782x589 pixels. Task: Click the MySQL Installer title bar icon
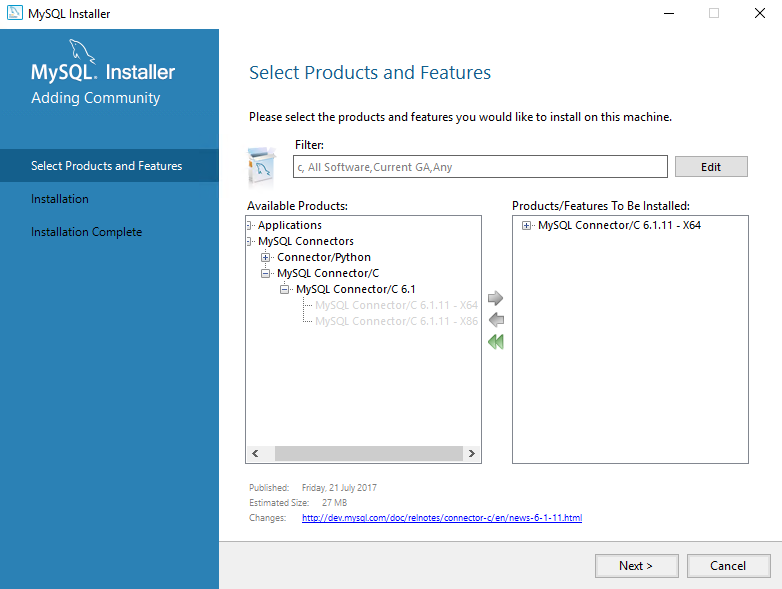[x=14, y=13]
